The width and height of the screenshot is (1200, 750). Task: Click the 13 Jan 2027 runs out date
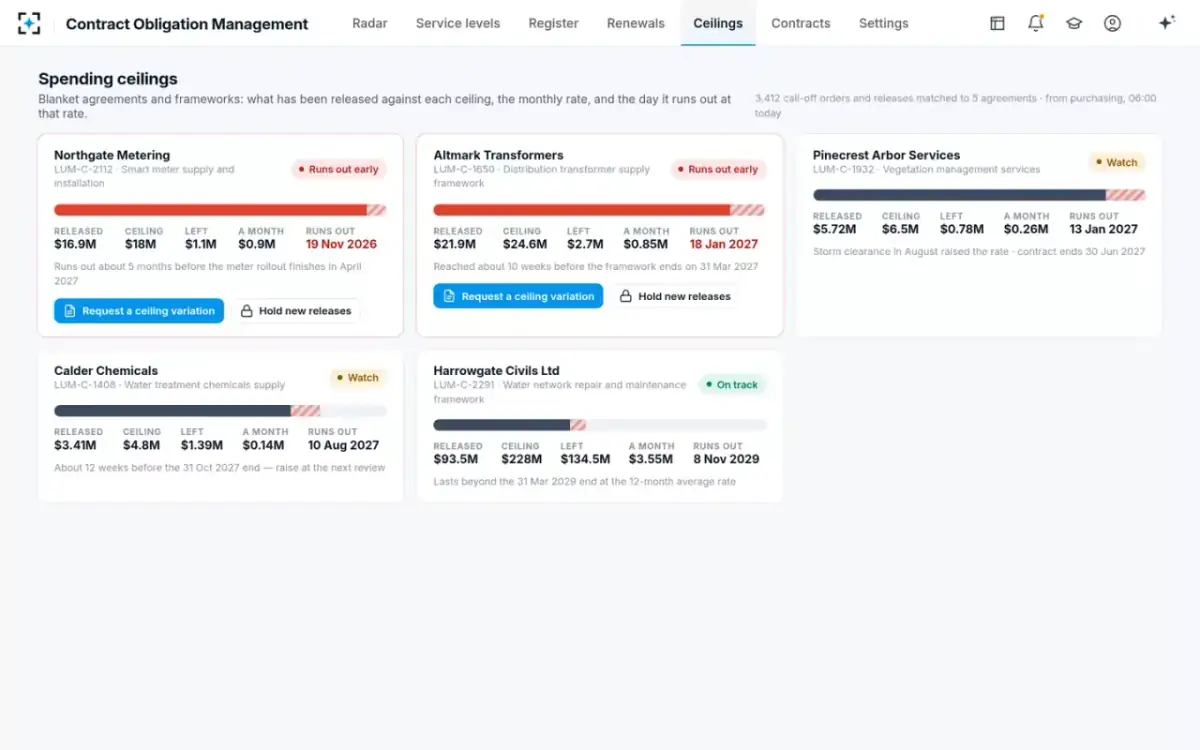point(1103,229)
